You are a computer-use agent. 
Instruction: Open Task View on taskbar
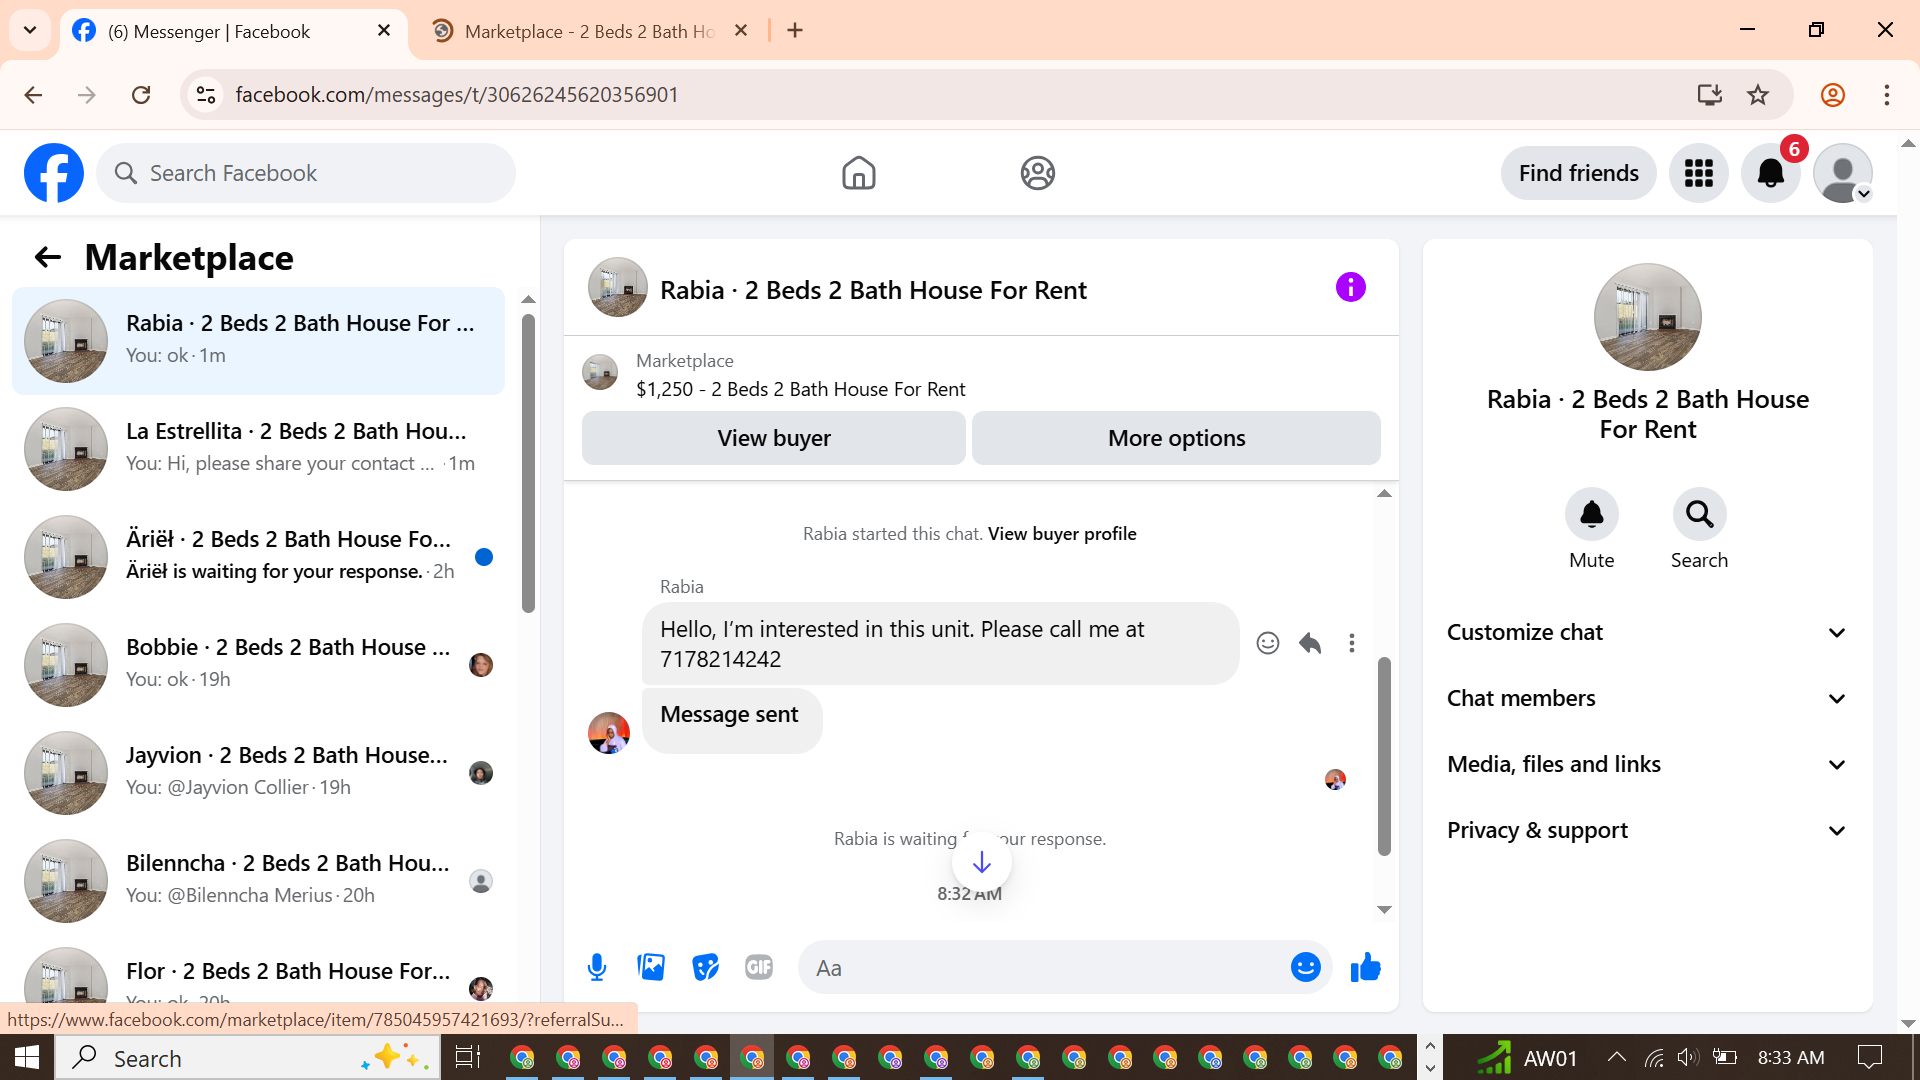click(x=467, y=1057)
